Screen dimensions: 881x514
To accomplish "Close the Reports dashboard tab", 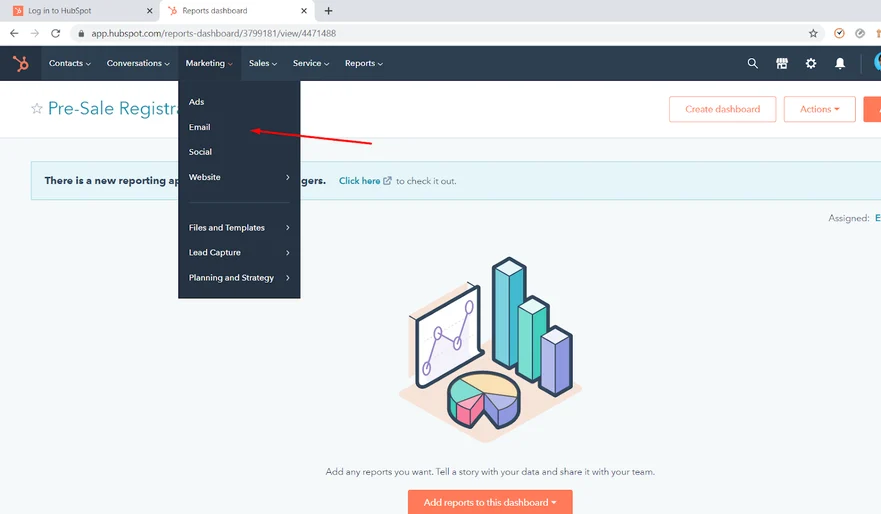I will 304,11.
